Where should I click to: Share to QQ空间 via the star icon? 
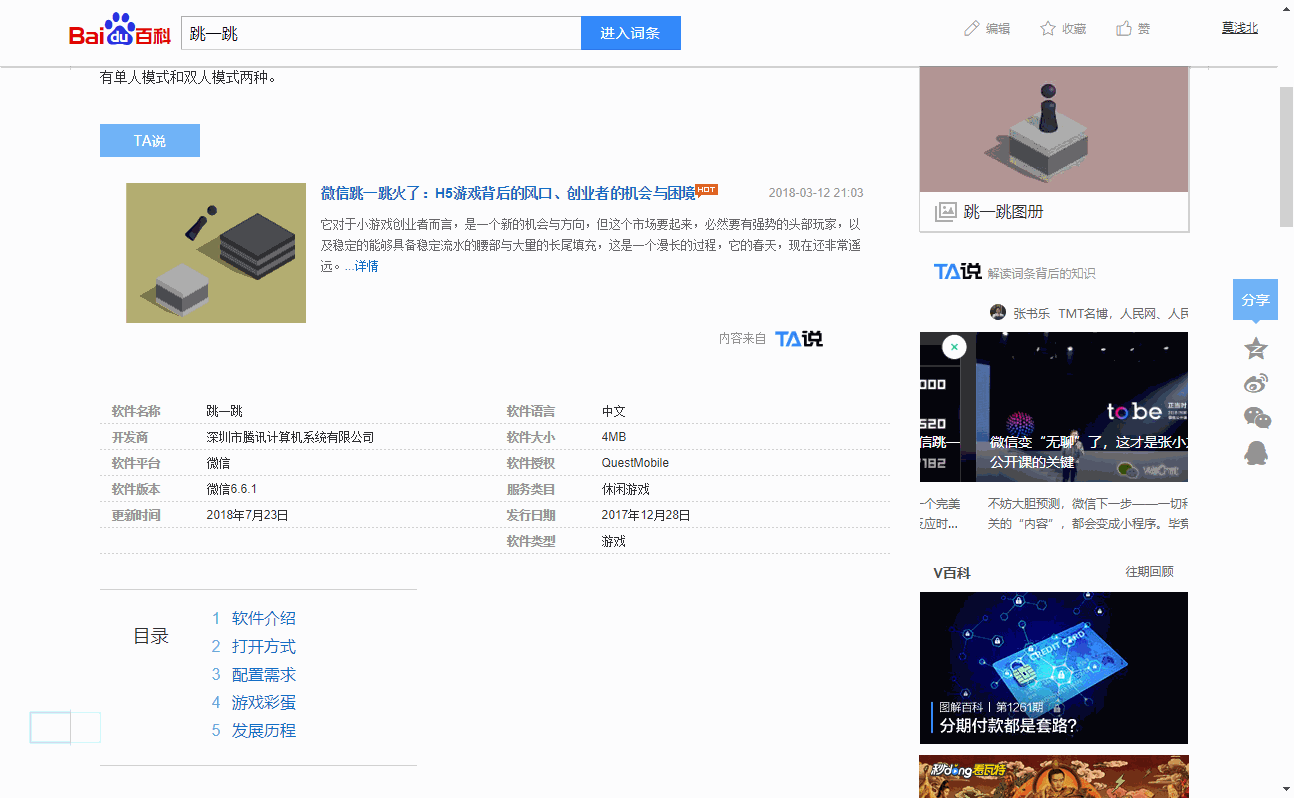coord(1256,348)
